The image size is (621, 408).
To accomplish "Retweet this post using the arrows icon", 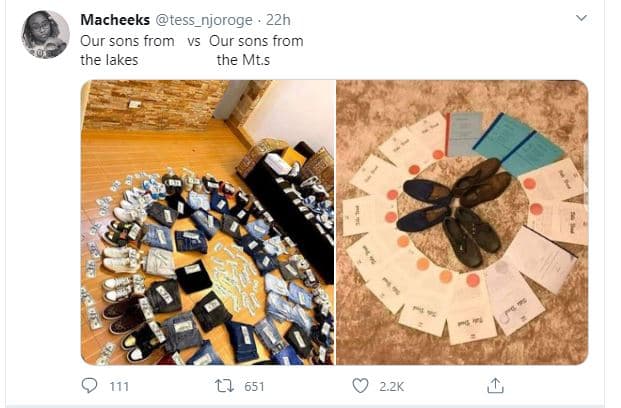I will 226,386.
